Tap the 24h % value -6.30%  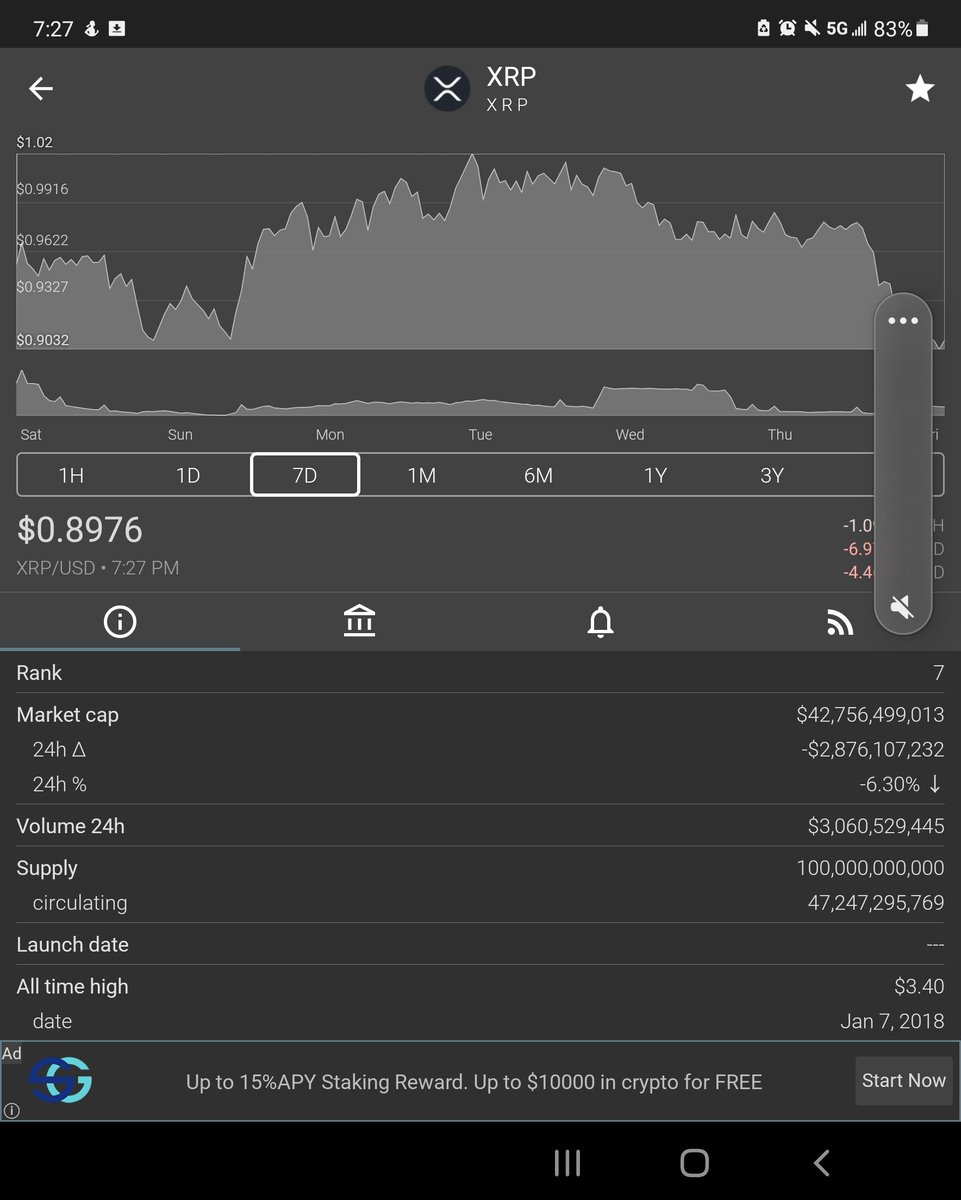[889, 785]
